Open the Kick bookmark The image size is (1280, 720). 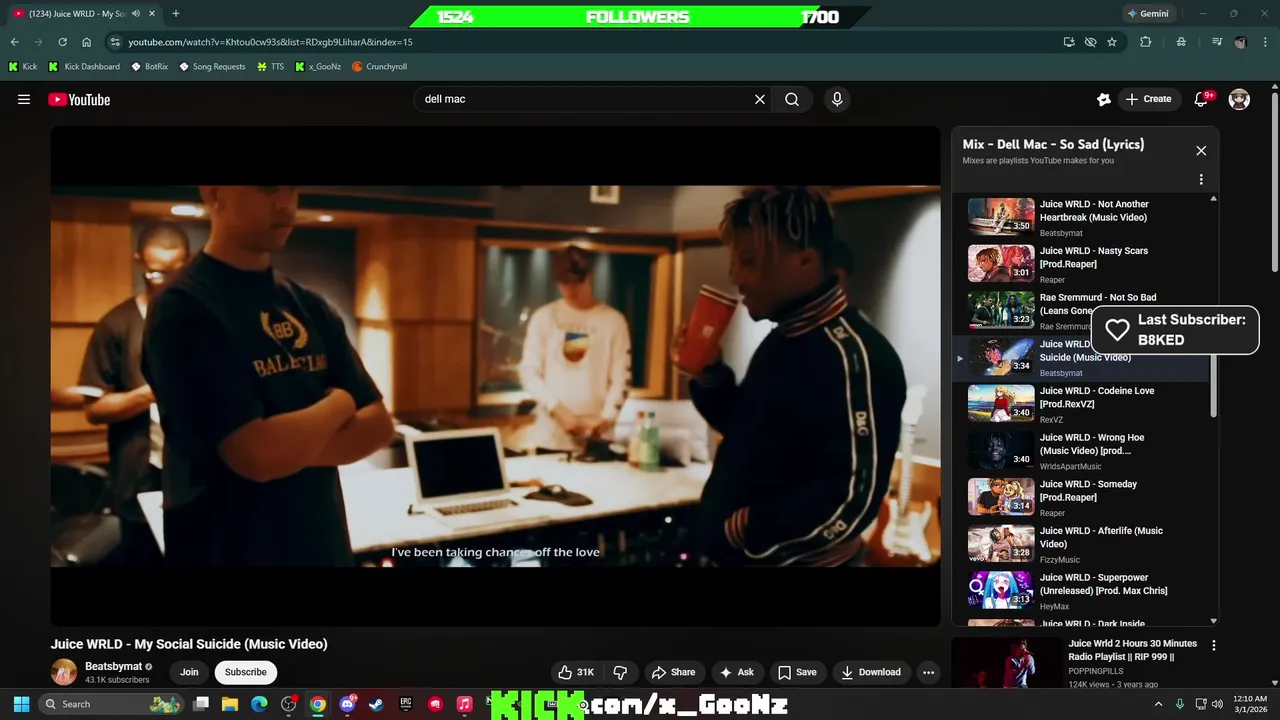coord(23,67)
